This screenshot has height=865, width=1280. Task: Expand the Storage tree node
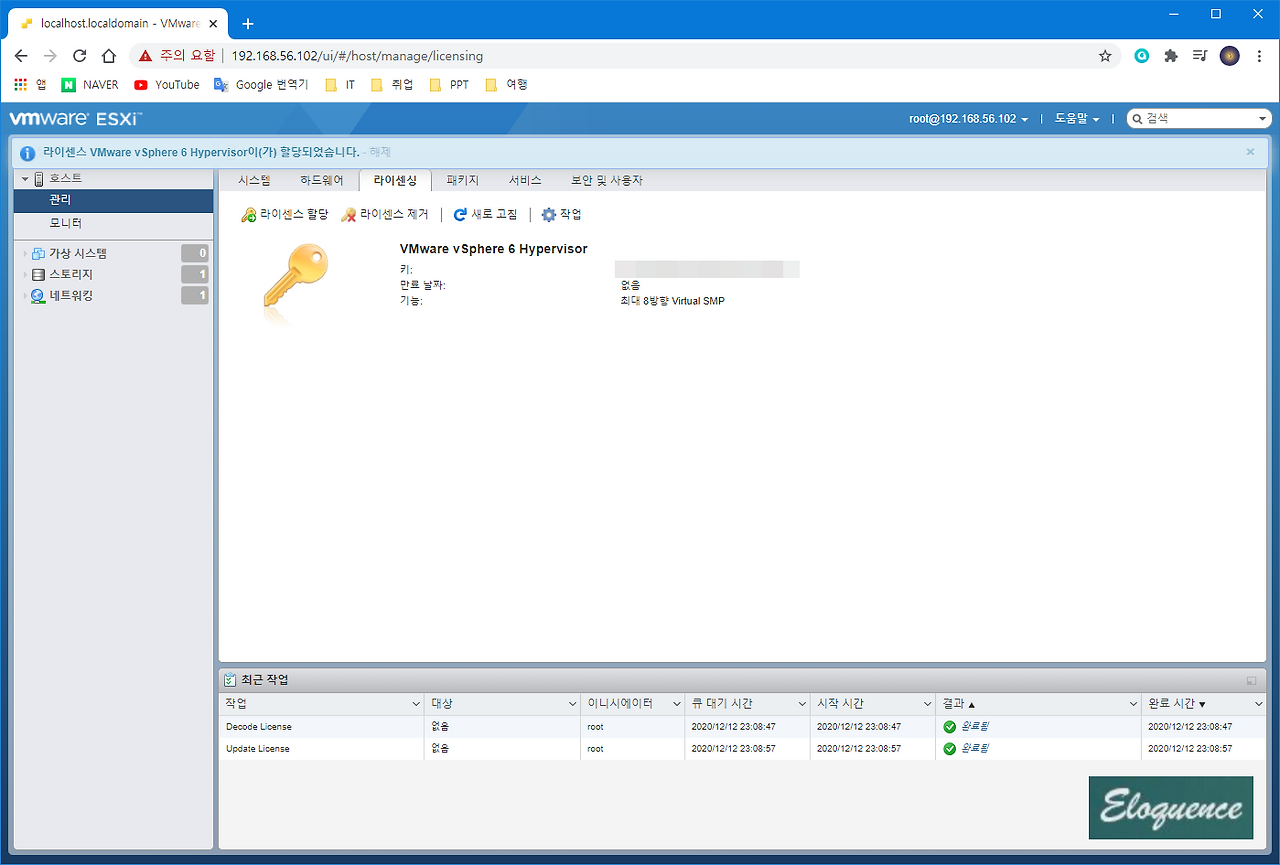25,275
